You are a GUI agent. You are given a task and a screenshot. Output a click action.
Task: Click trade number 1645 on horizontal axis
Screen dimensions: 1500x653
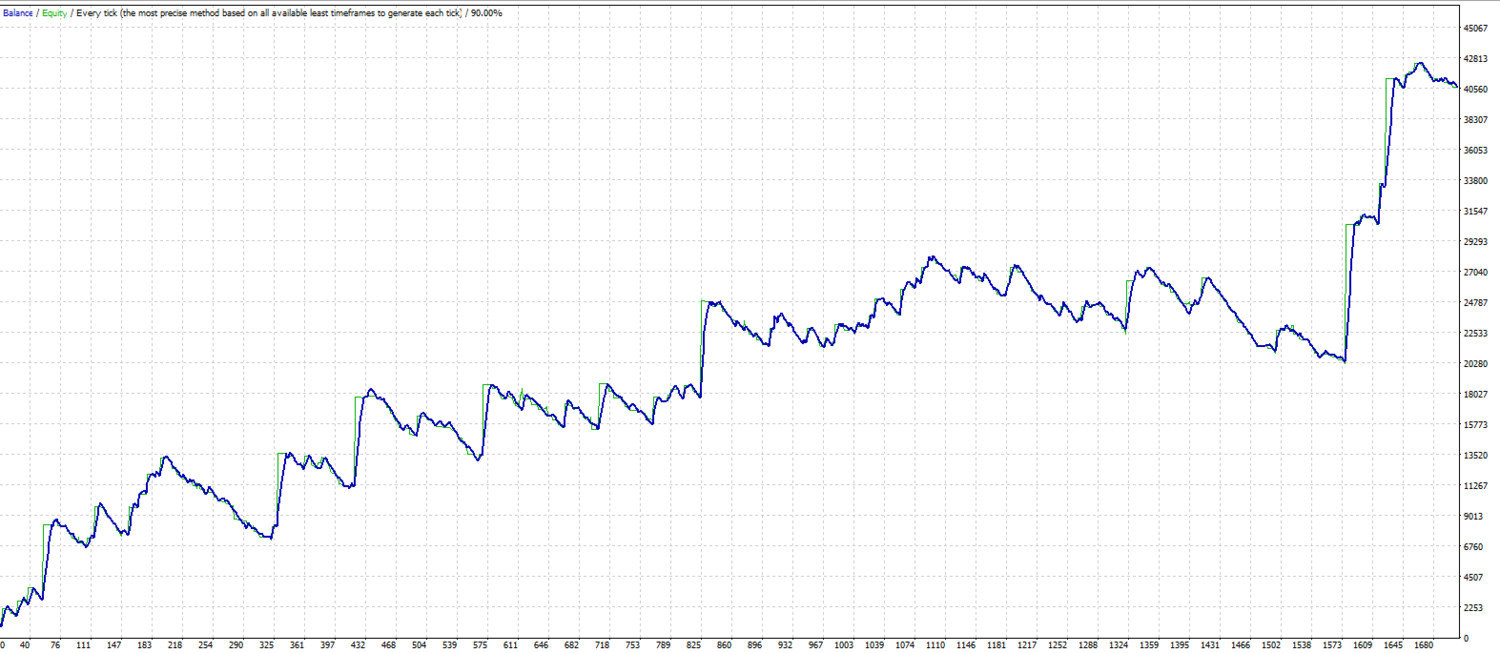(1394, 646)
